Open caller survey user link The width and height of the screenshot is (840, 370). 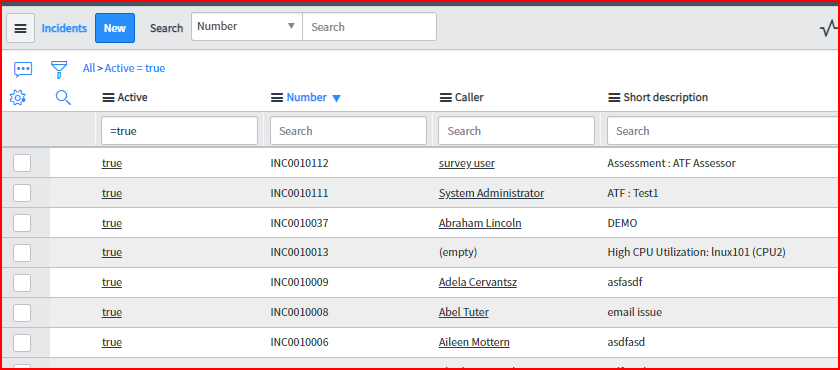click(467, 163)
